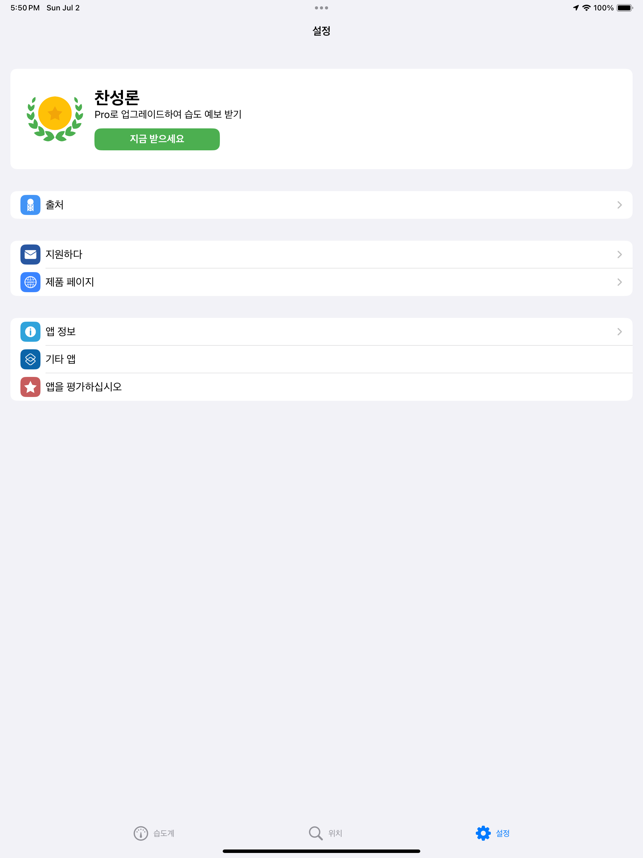Open the 기타 앱 row
This screenshot has width=643, height=858.
click(321, 360)
